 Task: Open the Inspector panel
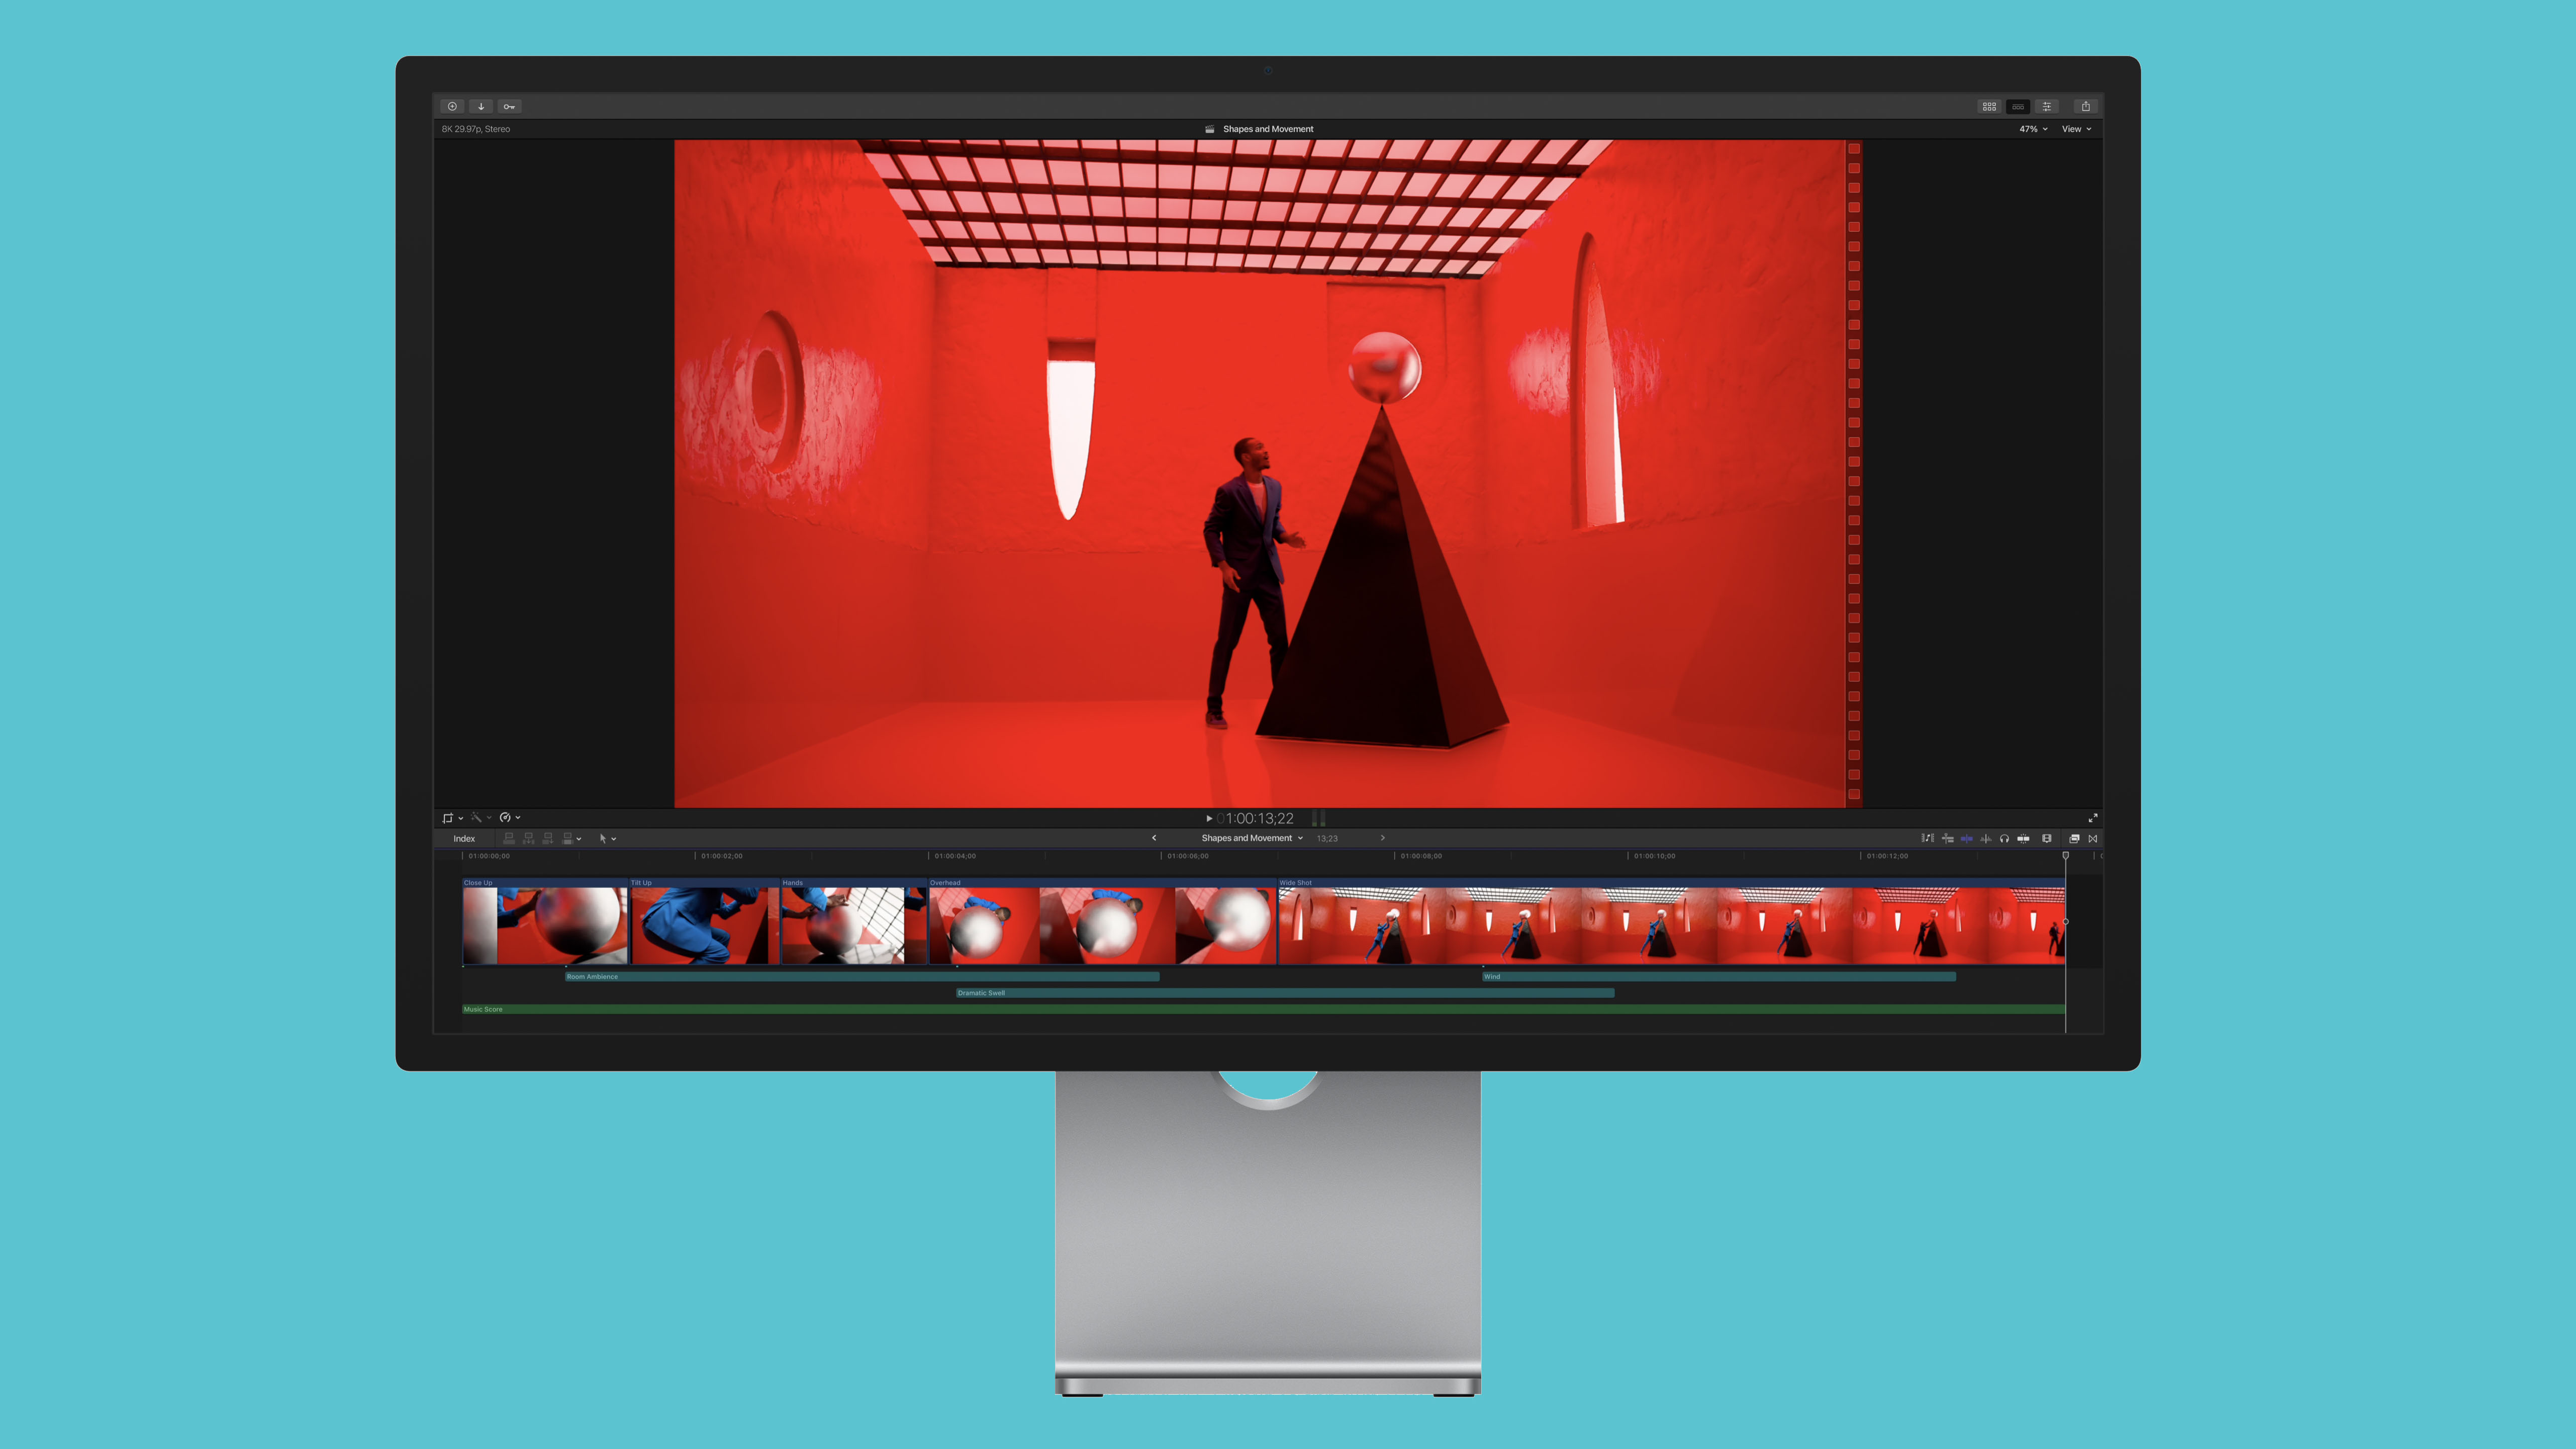tap(2047, 107)
